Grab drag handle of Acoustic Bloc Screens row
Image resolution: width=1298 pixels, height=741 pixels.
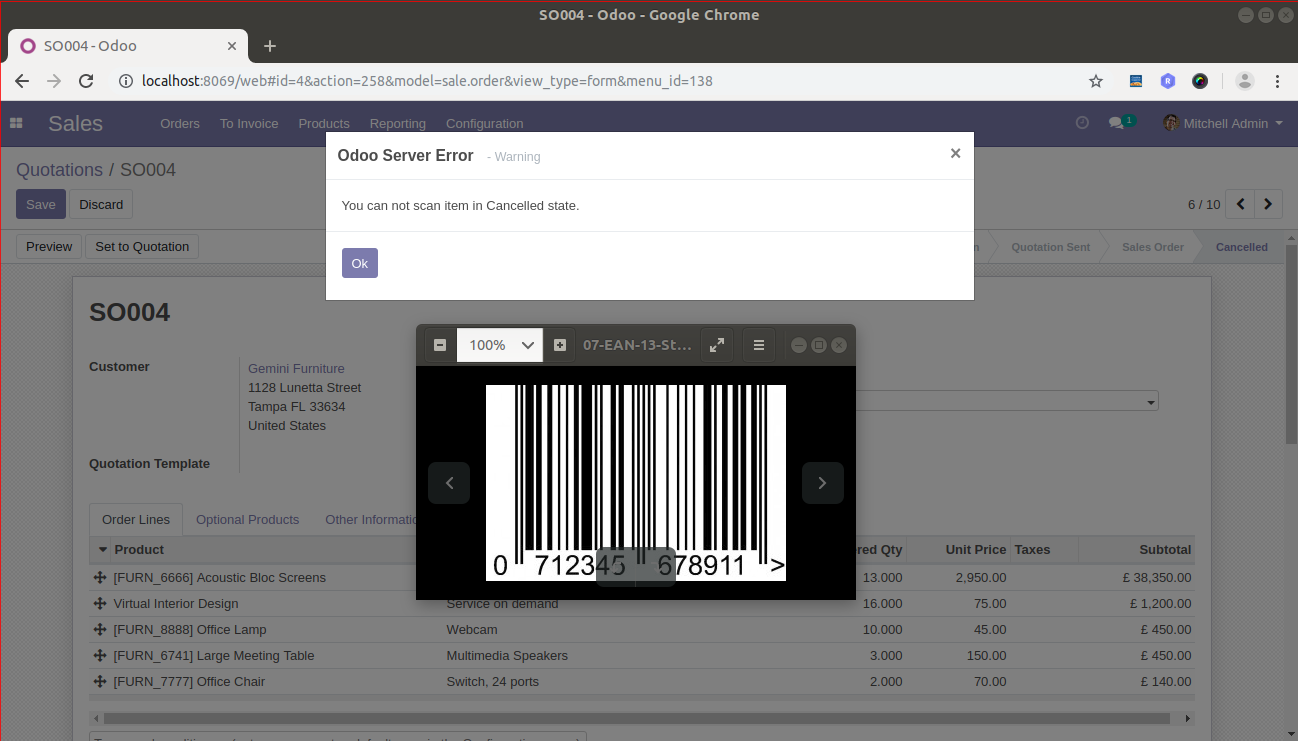click(x=100, y=578)
